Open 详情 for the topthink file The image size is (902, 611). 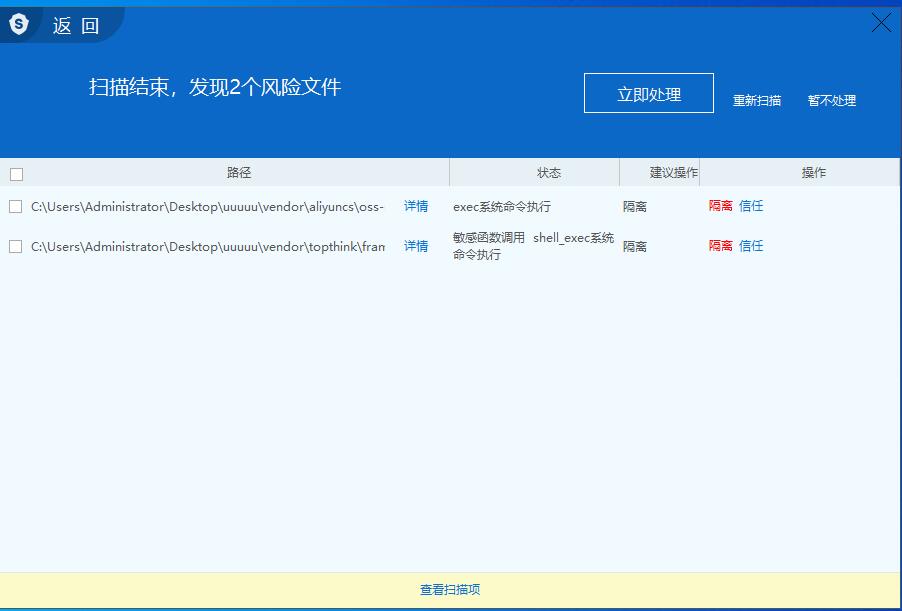(416, 246)
